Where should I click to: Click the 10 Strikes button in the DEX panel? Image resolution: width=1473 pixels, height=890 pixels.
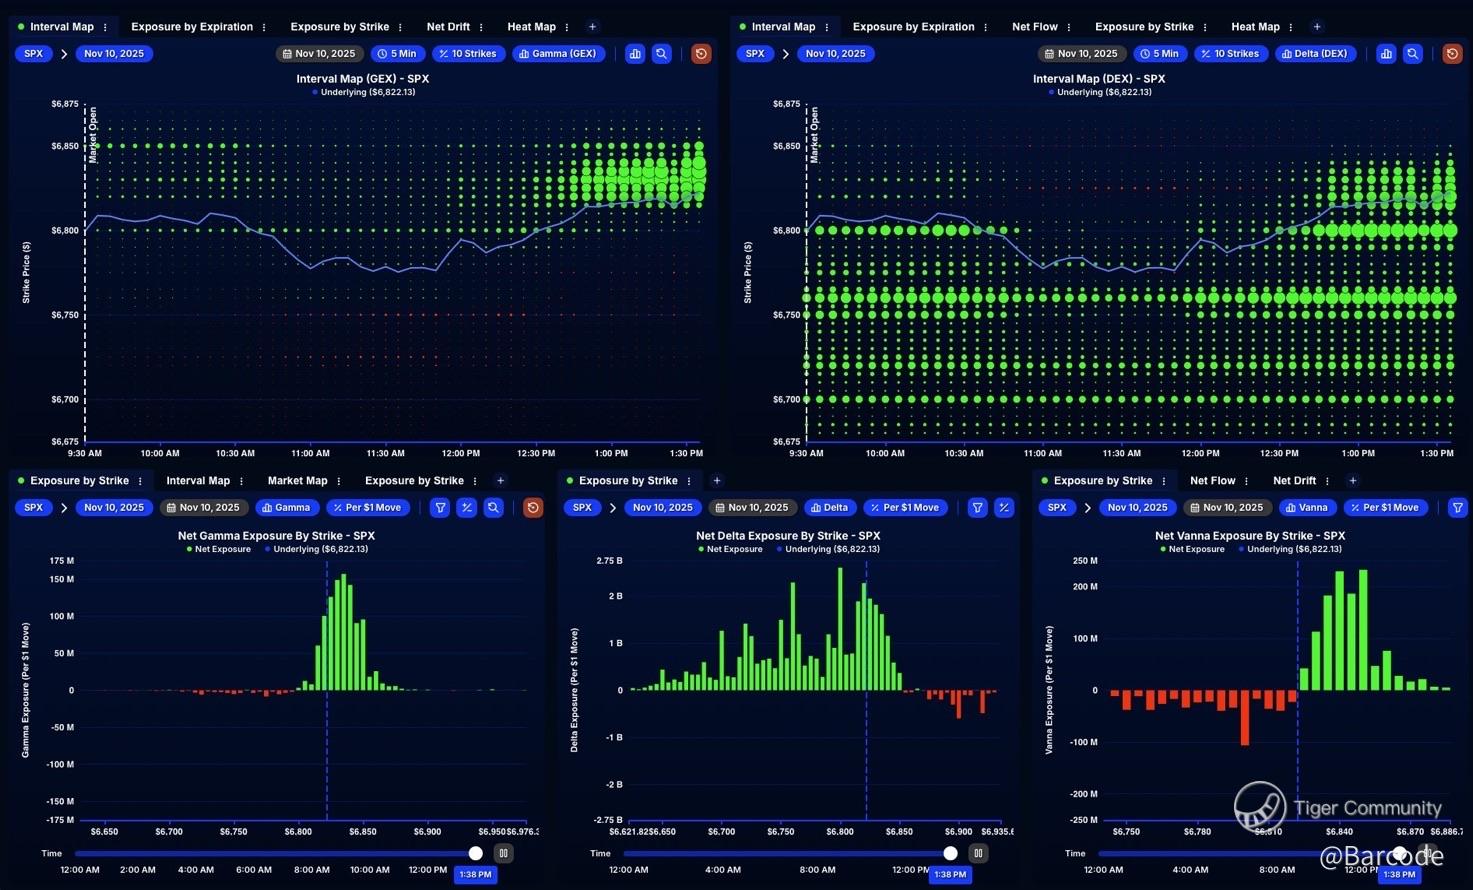coord(1229,54)
